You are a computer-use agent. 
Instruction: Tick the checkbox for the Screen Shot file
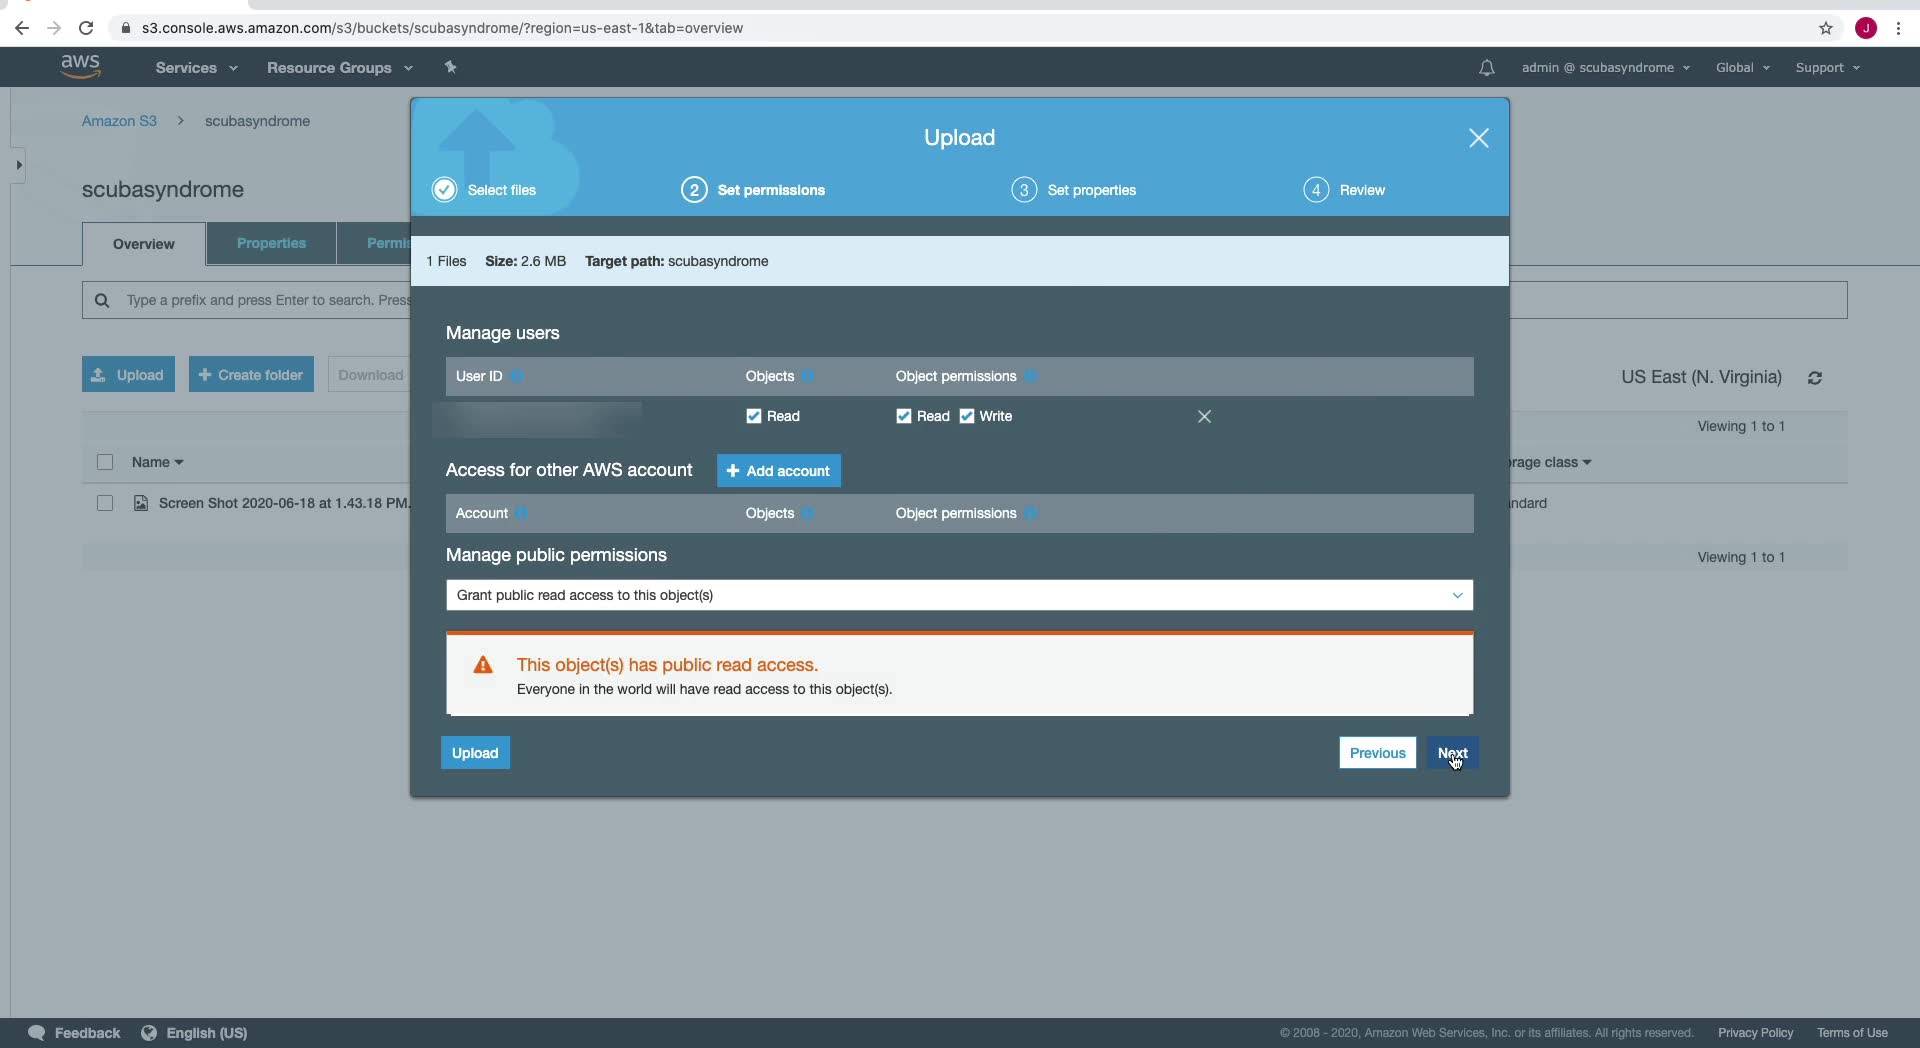click(x=105, y=503)
